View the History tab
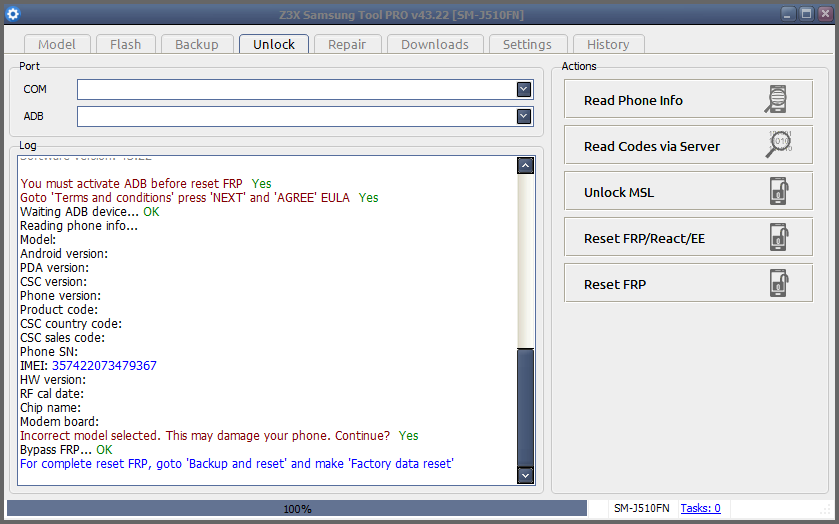 (x=608, y=44)
